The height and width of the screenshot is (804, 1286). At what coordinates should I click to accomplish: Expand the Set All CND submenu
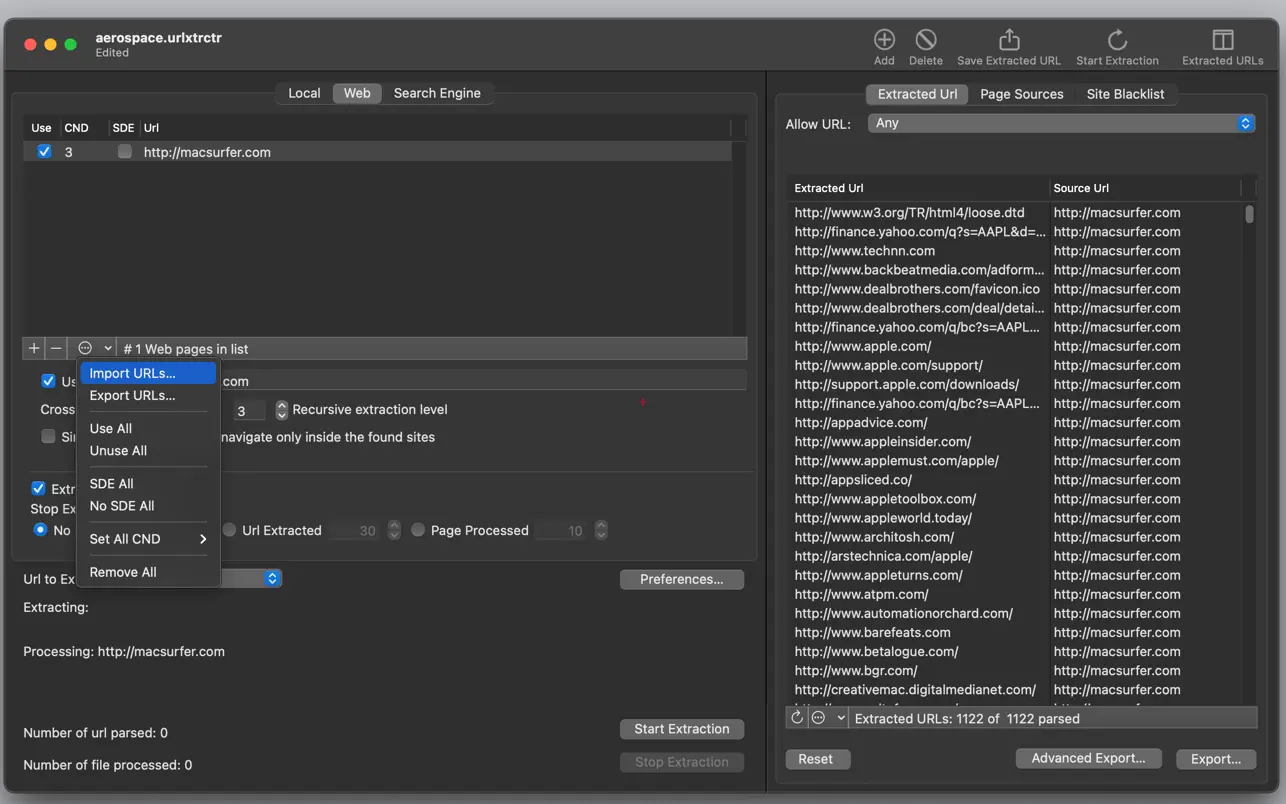(148, 539)
